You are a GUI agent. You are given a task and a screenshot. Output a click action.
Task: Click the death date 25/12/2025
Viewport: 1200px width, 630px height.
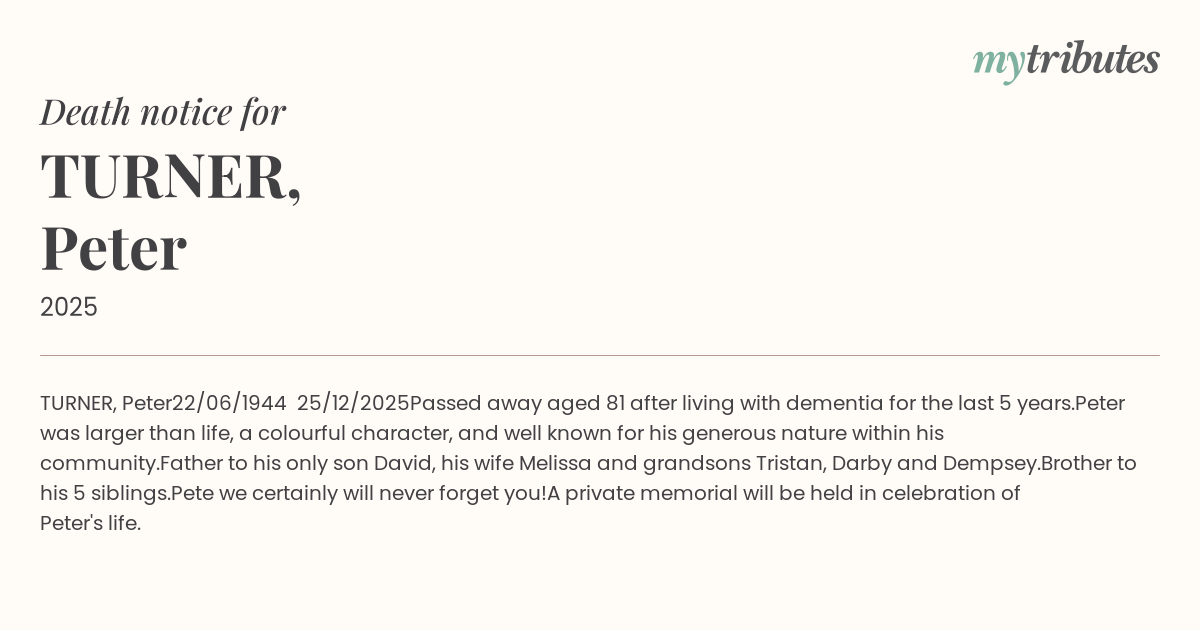[353, 403]
